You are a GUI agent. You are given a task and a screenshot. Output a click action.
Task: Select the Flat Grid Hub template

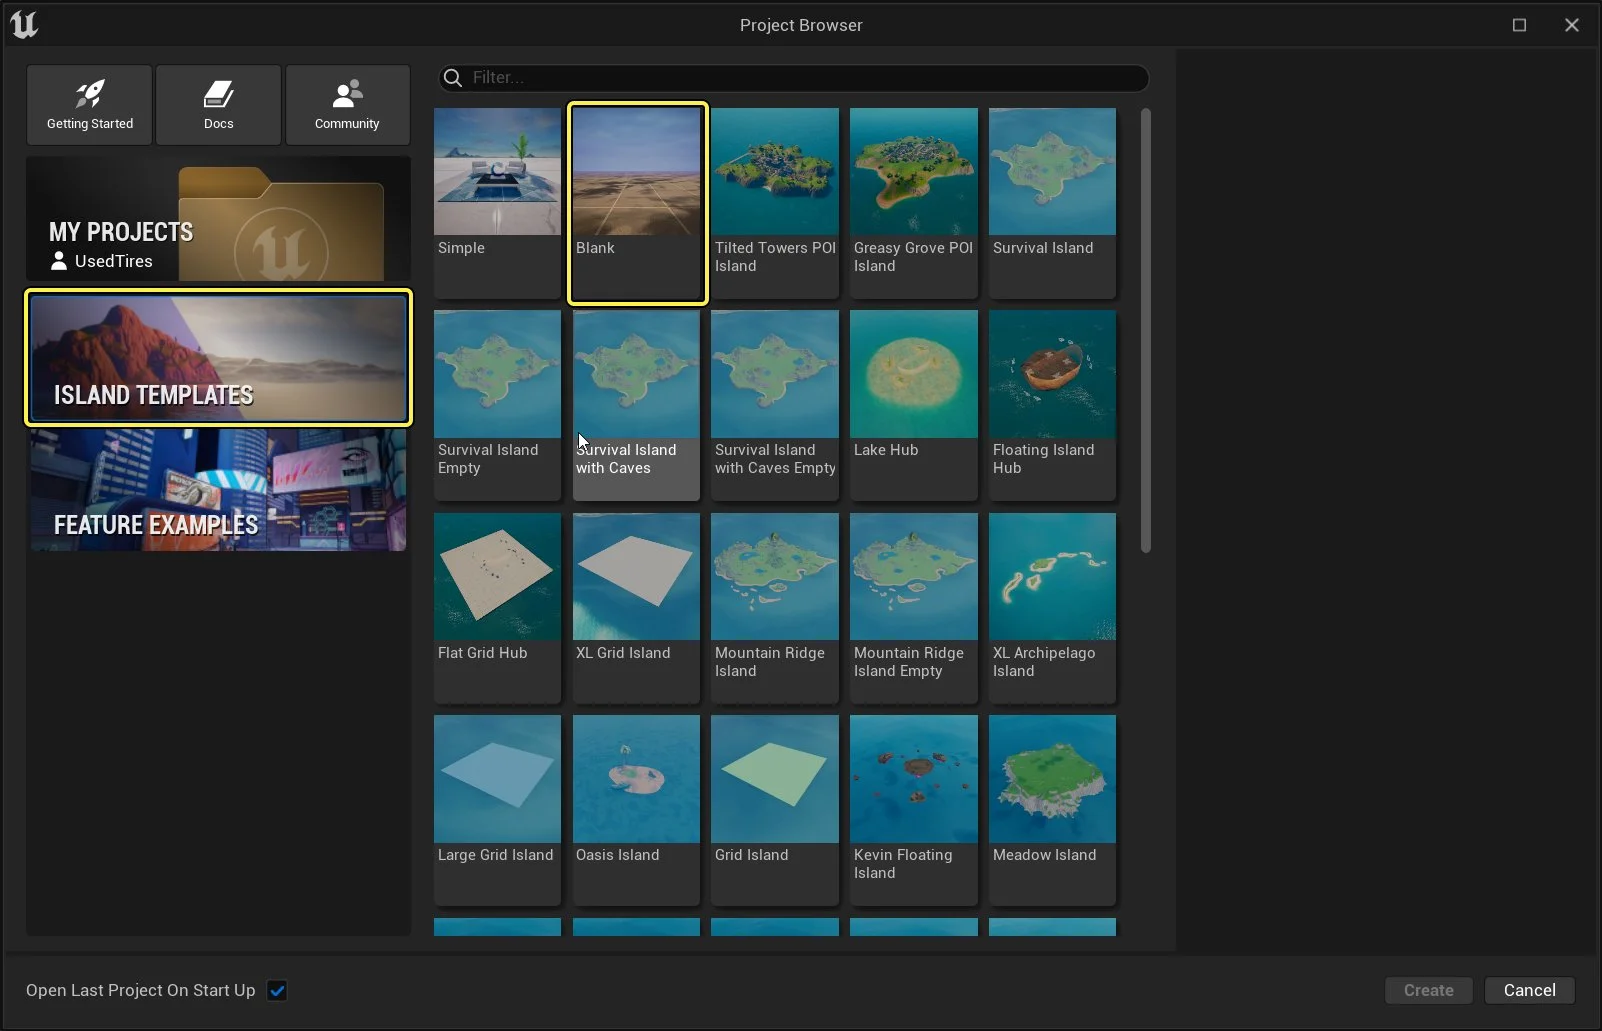[497, 608]
